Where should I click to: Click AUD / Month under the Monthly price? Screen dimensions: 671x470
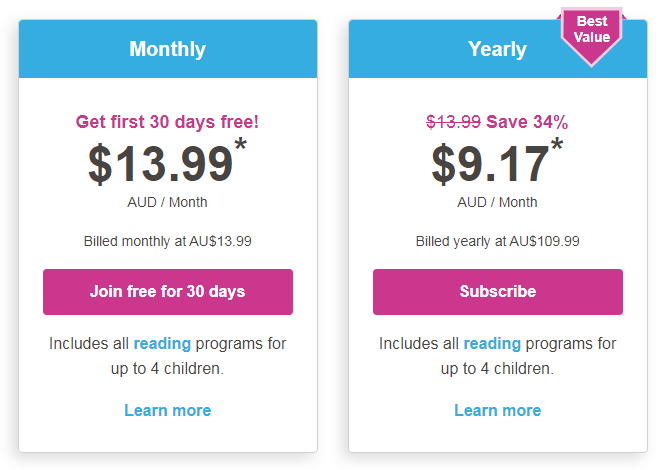point(167,202)
